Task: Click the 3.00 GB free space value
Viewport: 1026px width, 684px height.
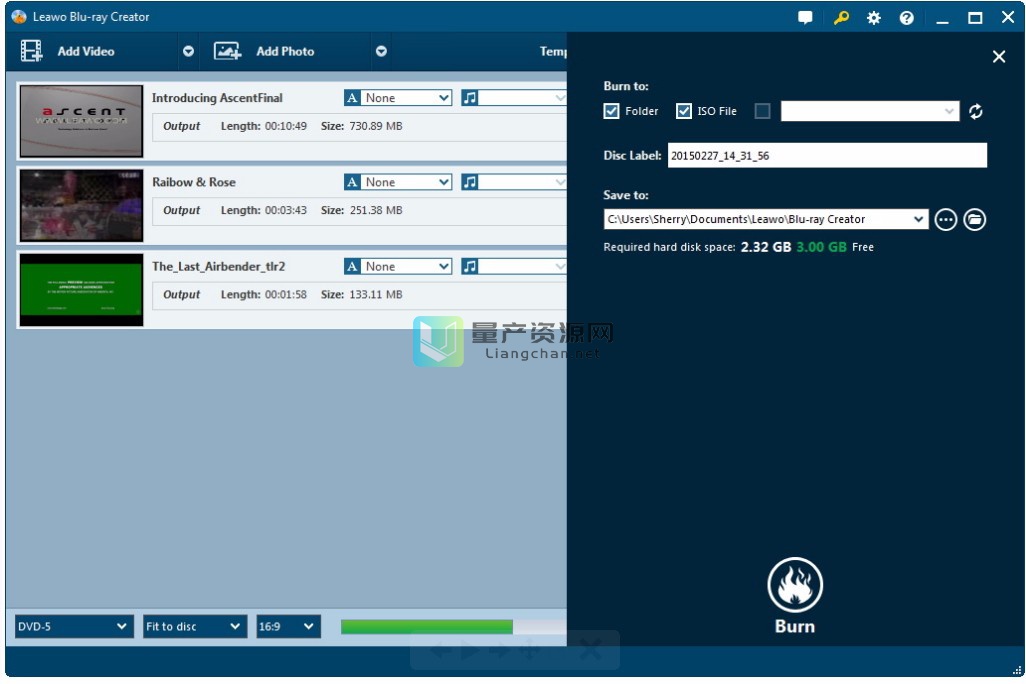Action: [x=821, y=247]
